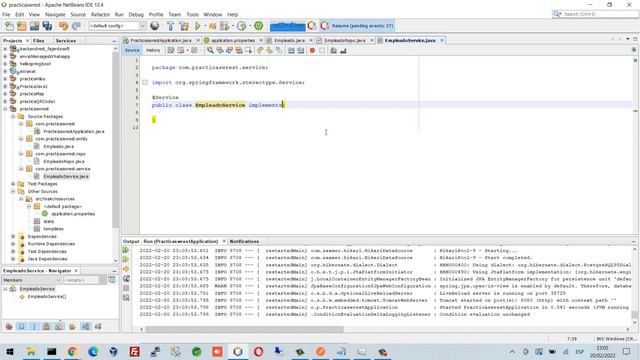Toggle Sort by Source in Navigator
This screenshot has height=360, width=640.
(98, 327)
